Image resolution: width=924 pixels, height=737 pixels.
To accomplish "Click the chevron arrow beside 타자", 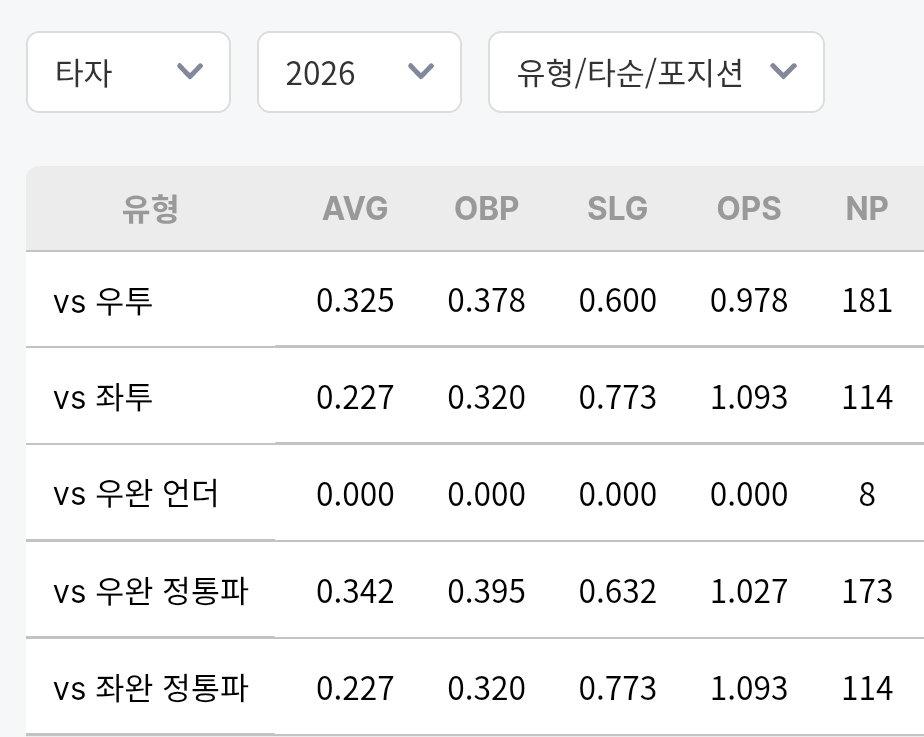I will 190,71.
